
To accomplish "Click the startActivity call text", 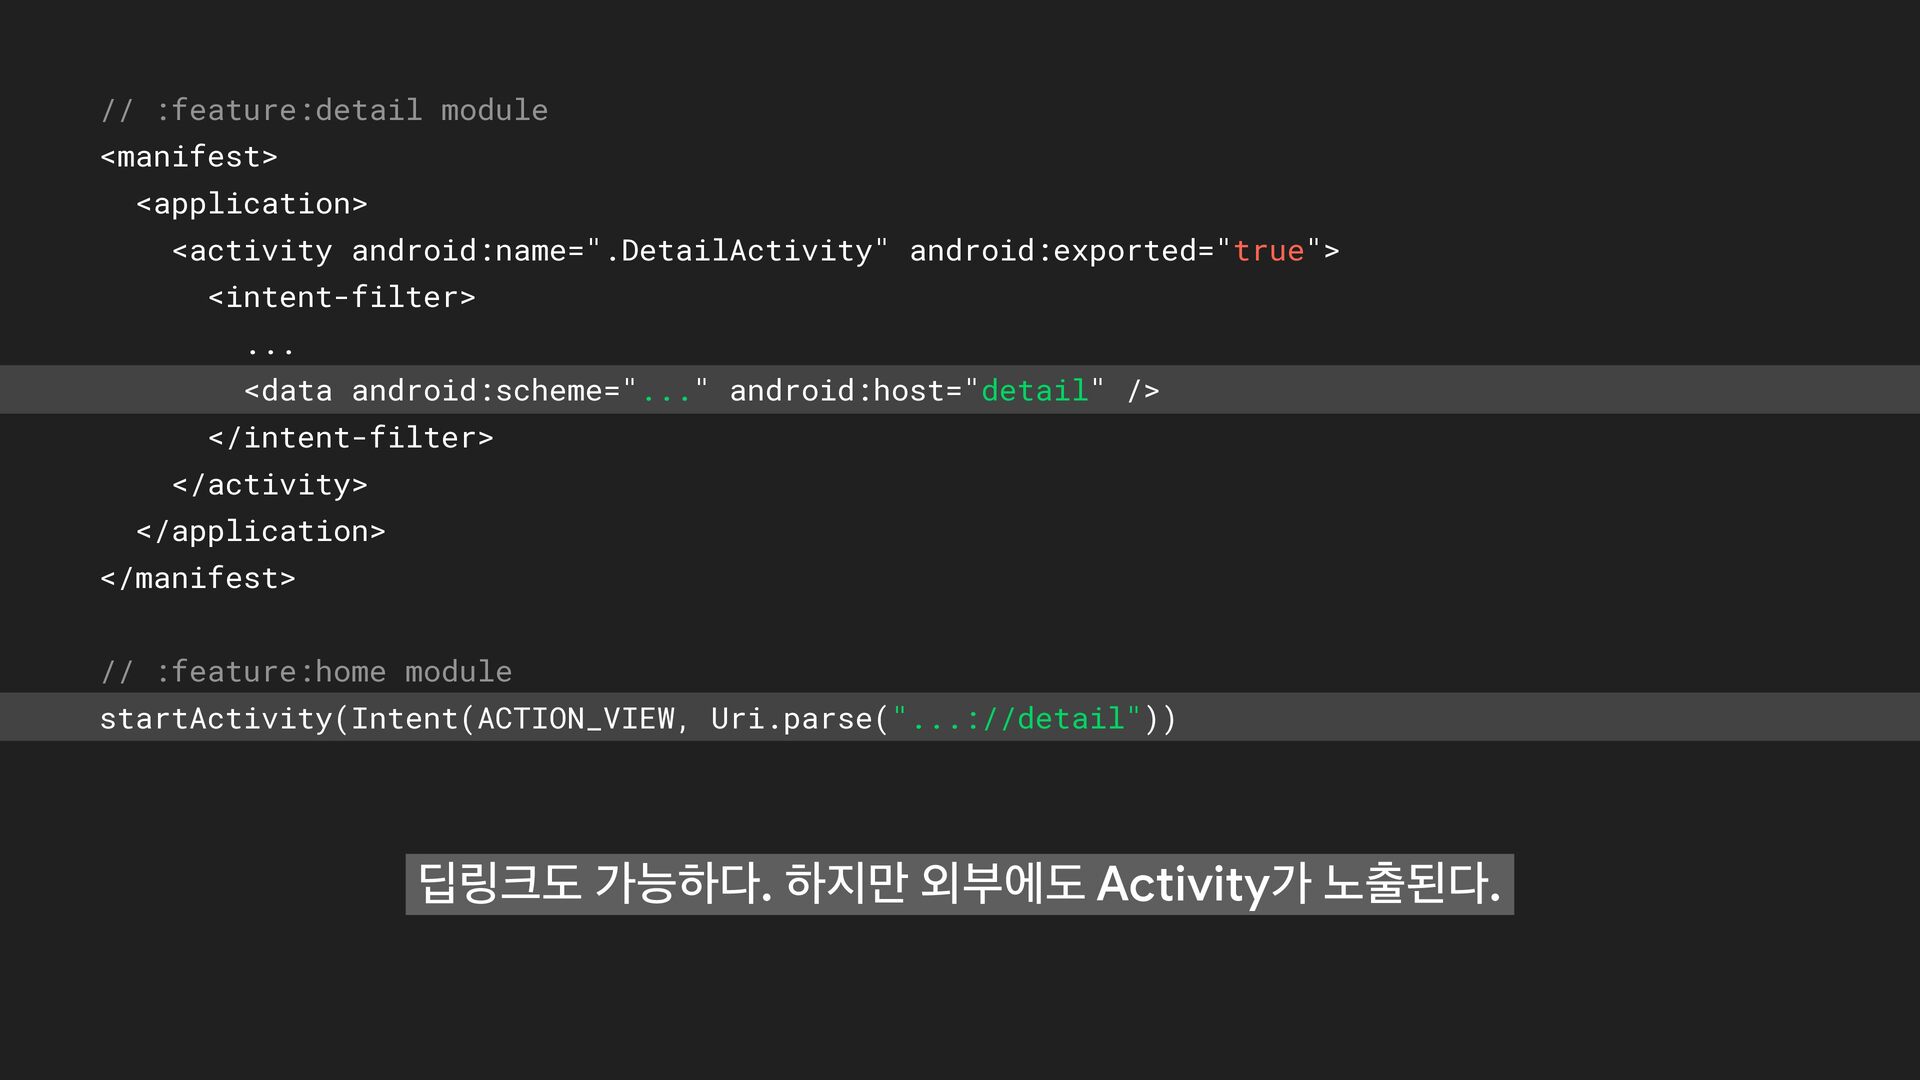I will coord(215,719).
